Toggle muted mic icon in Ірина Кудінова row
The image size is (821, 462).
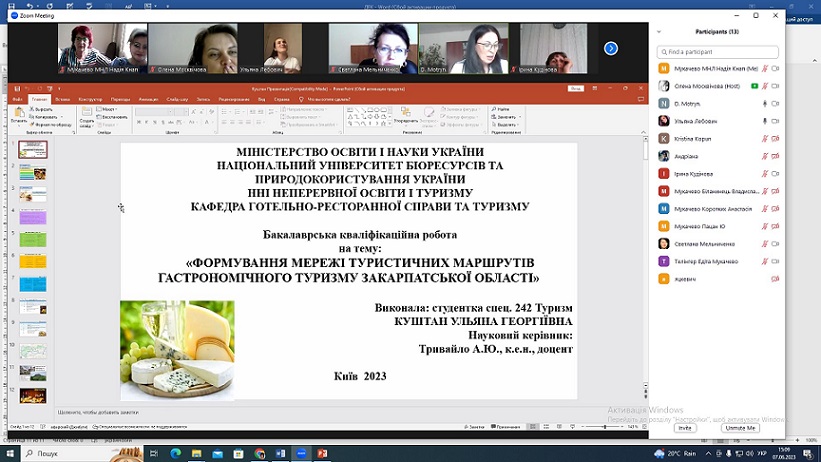click(x=764, y=173)
